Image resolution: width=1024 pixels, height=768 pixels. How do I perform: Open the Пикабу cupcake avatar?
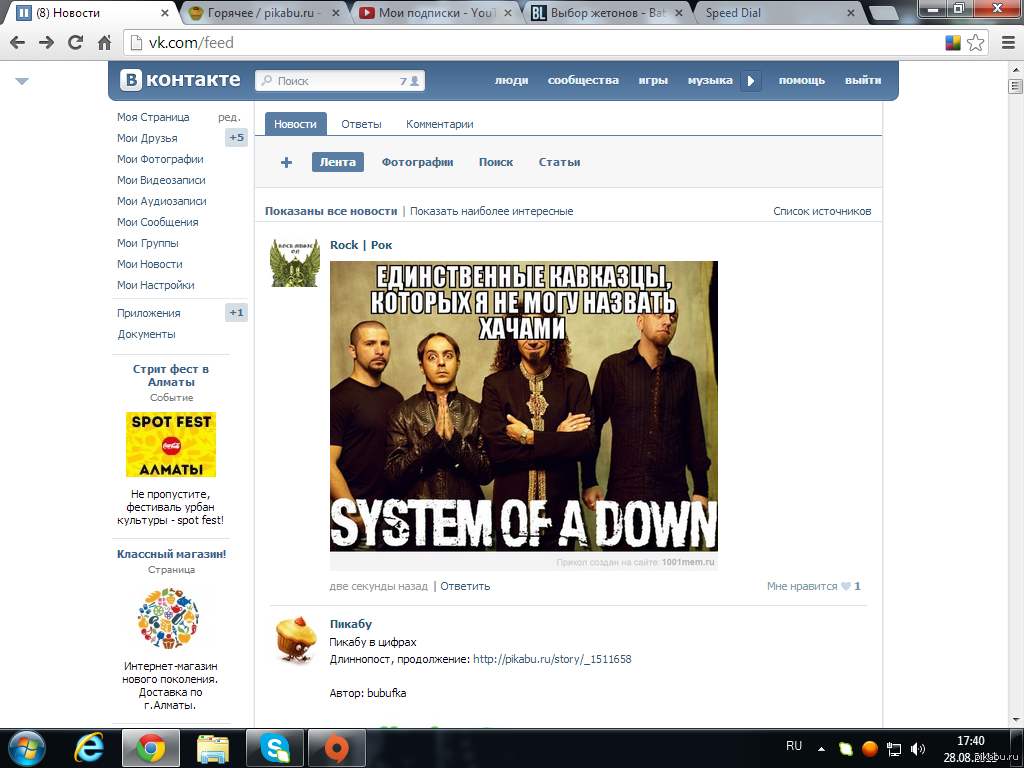pos(295,640)
